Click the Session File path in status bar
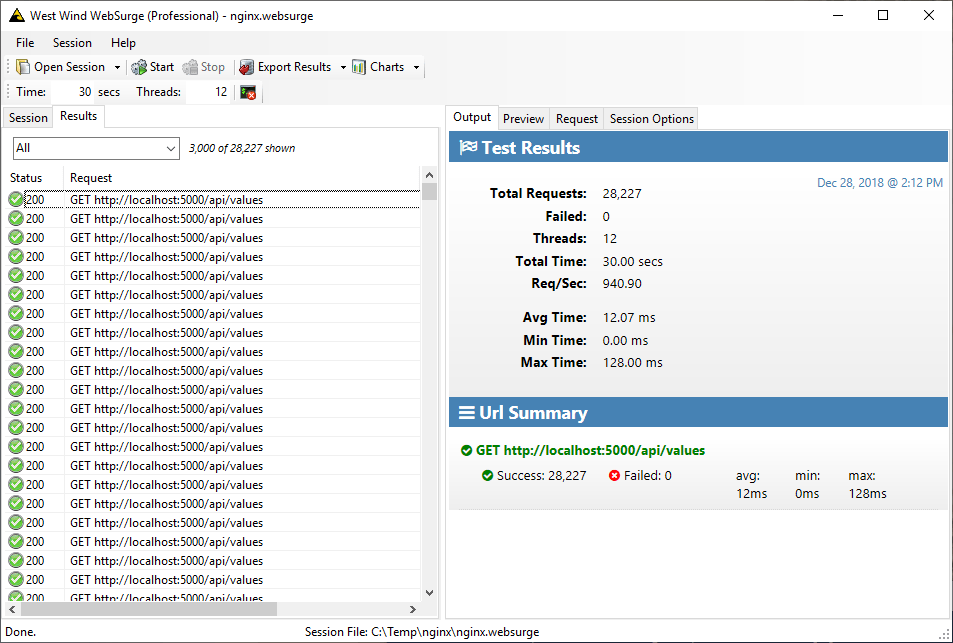The height and width of the screenshot is (643, 953). 422,632
